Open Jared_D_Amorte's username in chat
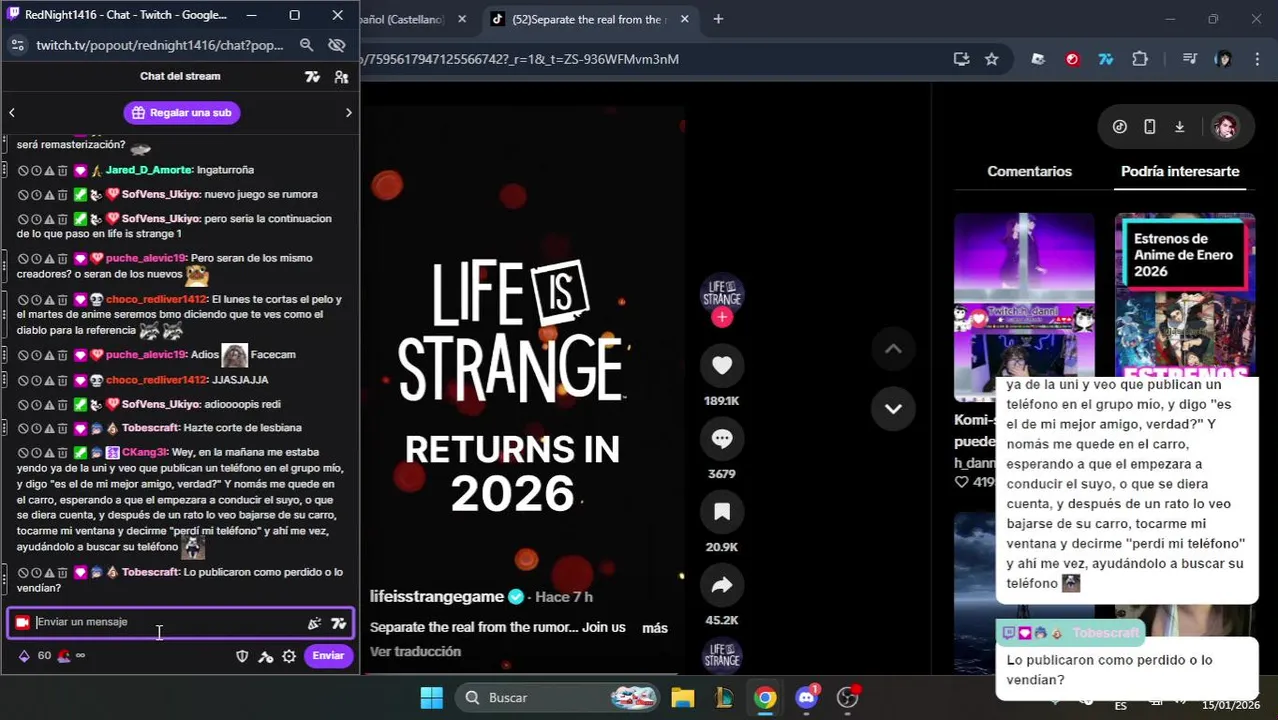Viewport: 1278px width, 720px height. pyautogui.click(x=148, y=170)
